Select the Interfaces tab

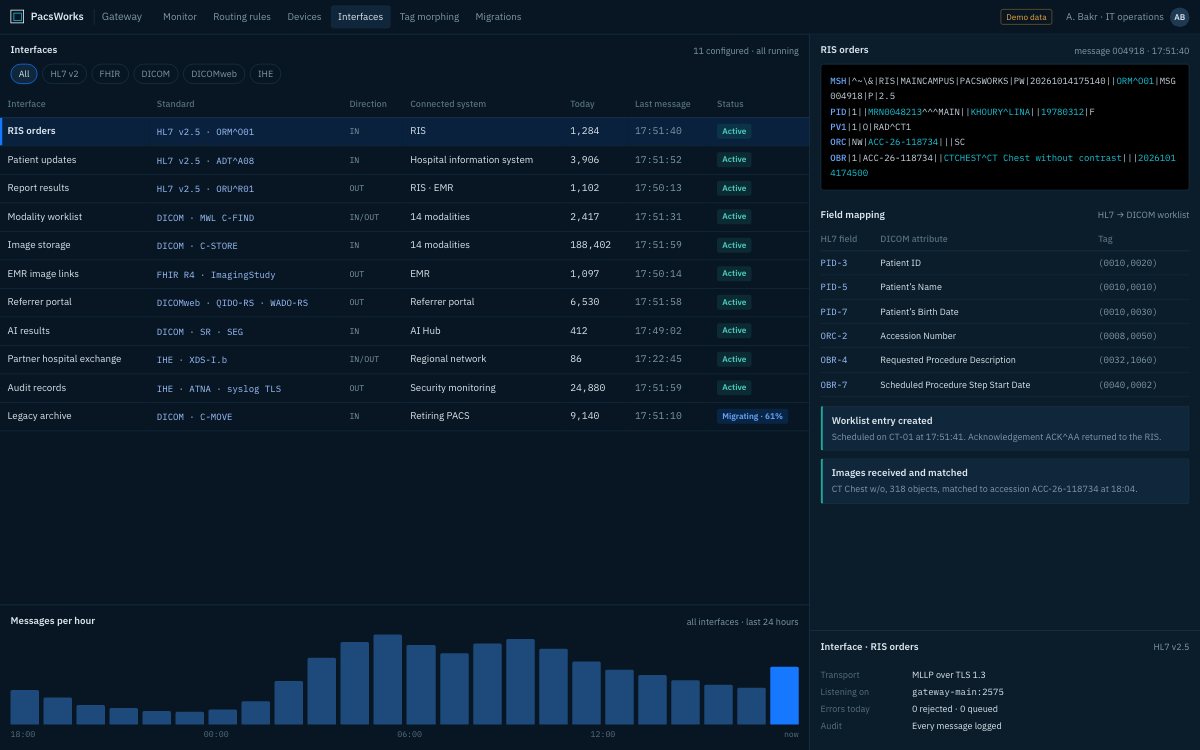tap(360, 16)
